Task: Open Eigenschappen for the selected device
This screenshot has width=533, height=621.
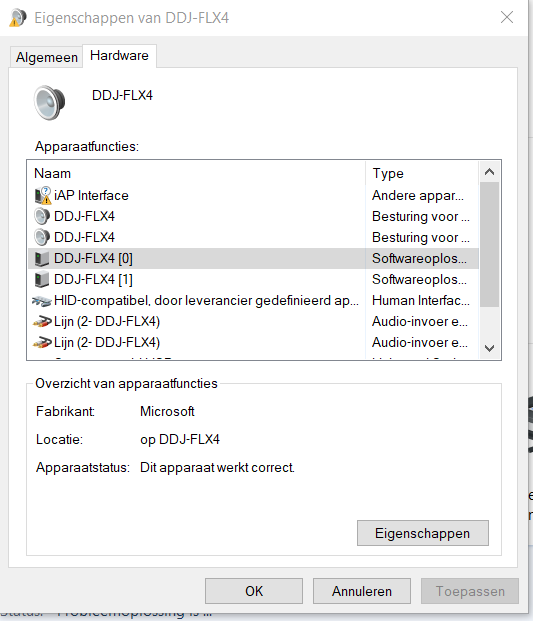Action: tap(423, 533)
